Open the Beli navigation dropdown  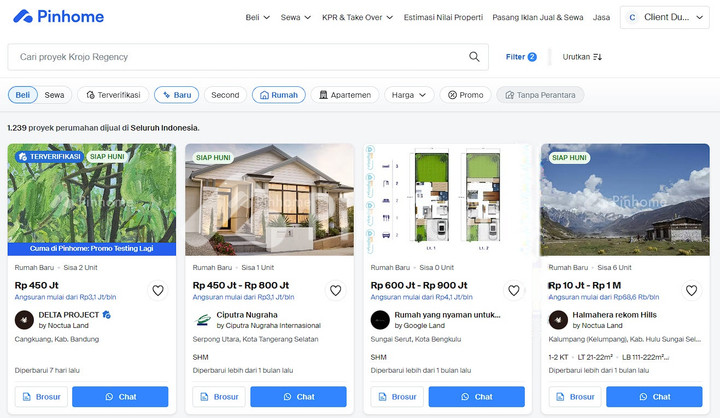[x=258, y=17]
